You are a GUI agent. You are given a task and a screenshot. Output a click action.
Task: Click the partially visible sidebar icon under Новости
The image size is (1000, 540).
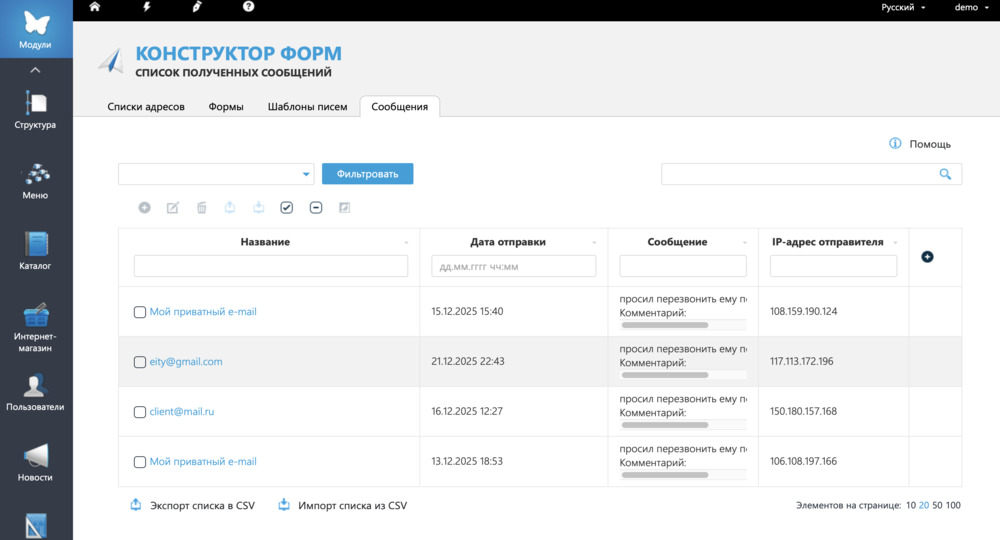click(36, 527)
